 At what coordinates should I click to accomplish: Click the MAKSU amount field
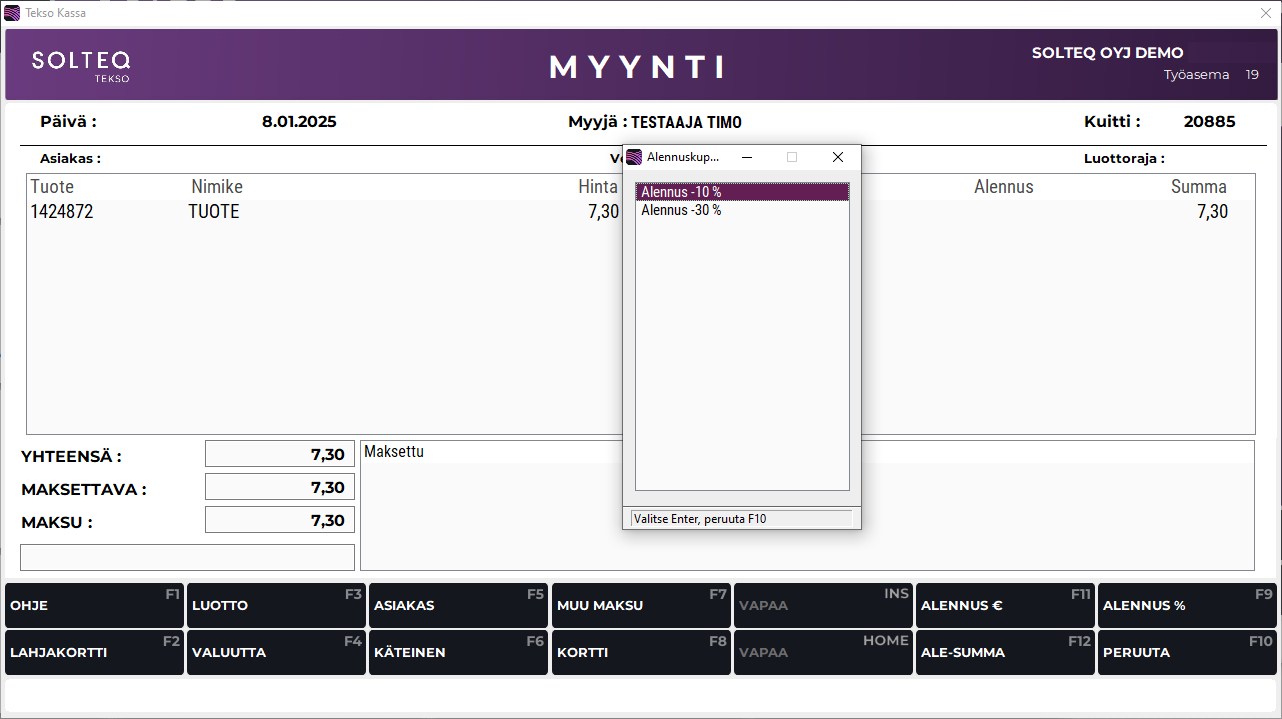coord(280,520)
